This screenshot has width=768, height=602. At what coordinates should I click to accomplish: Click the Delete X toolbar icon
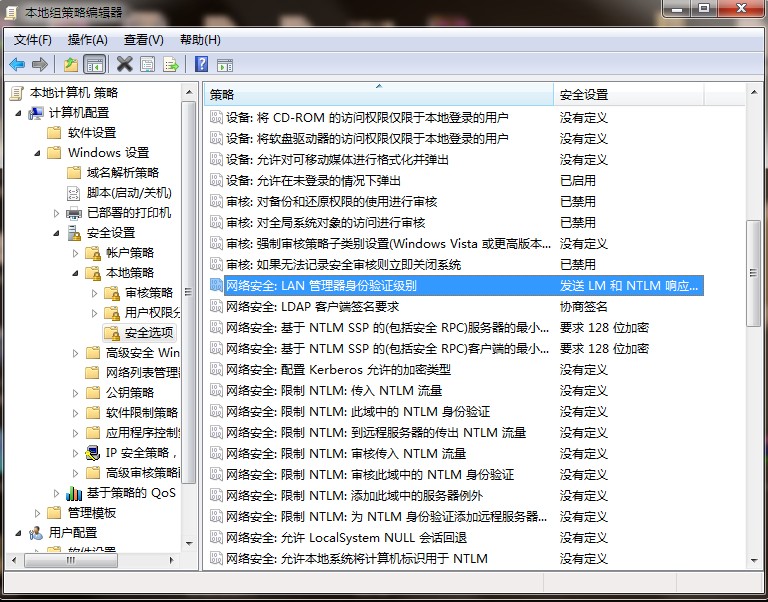click(124, 64)
